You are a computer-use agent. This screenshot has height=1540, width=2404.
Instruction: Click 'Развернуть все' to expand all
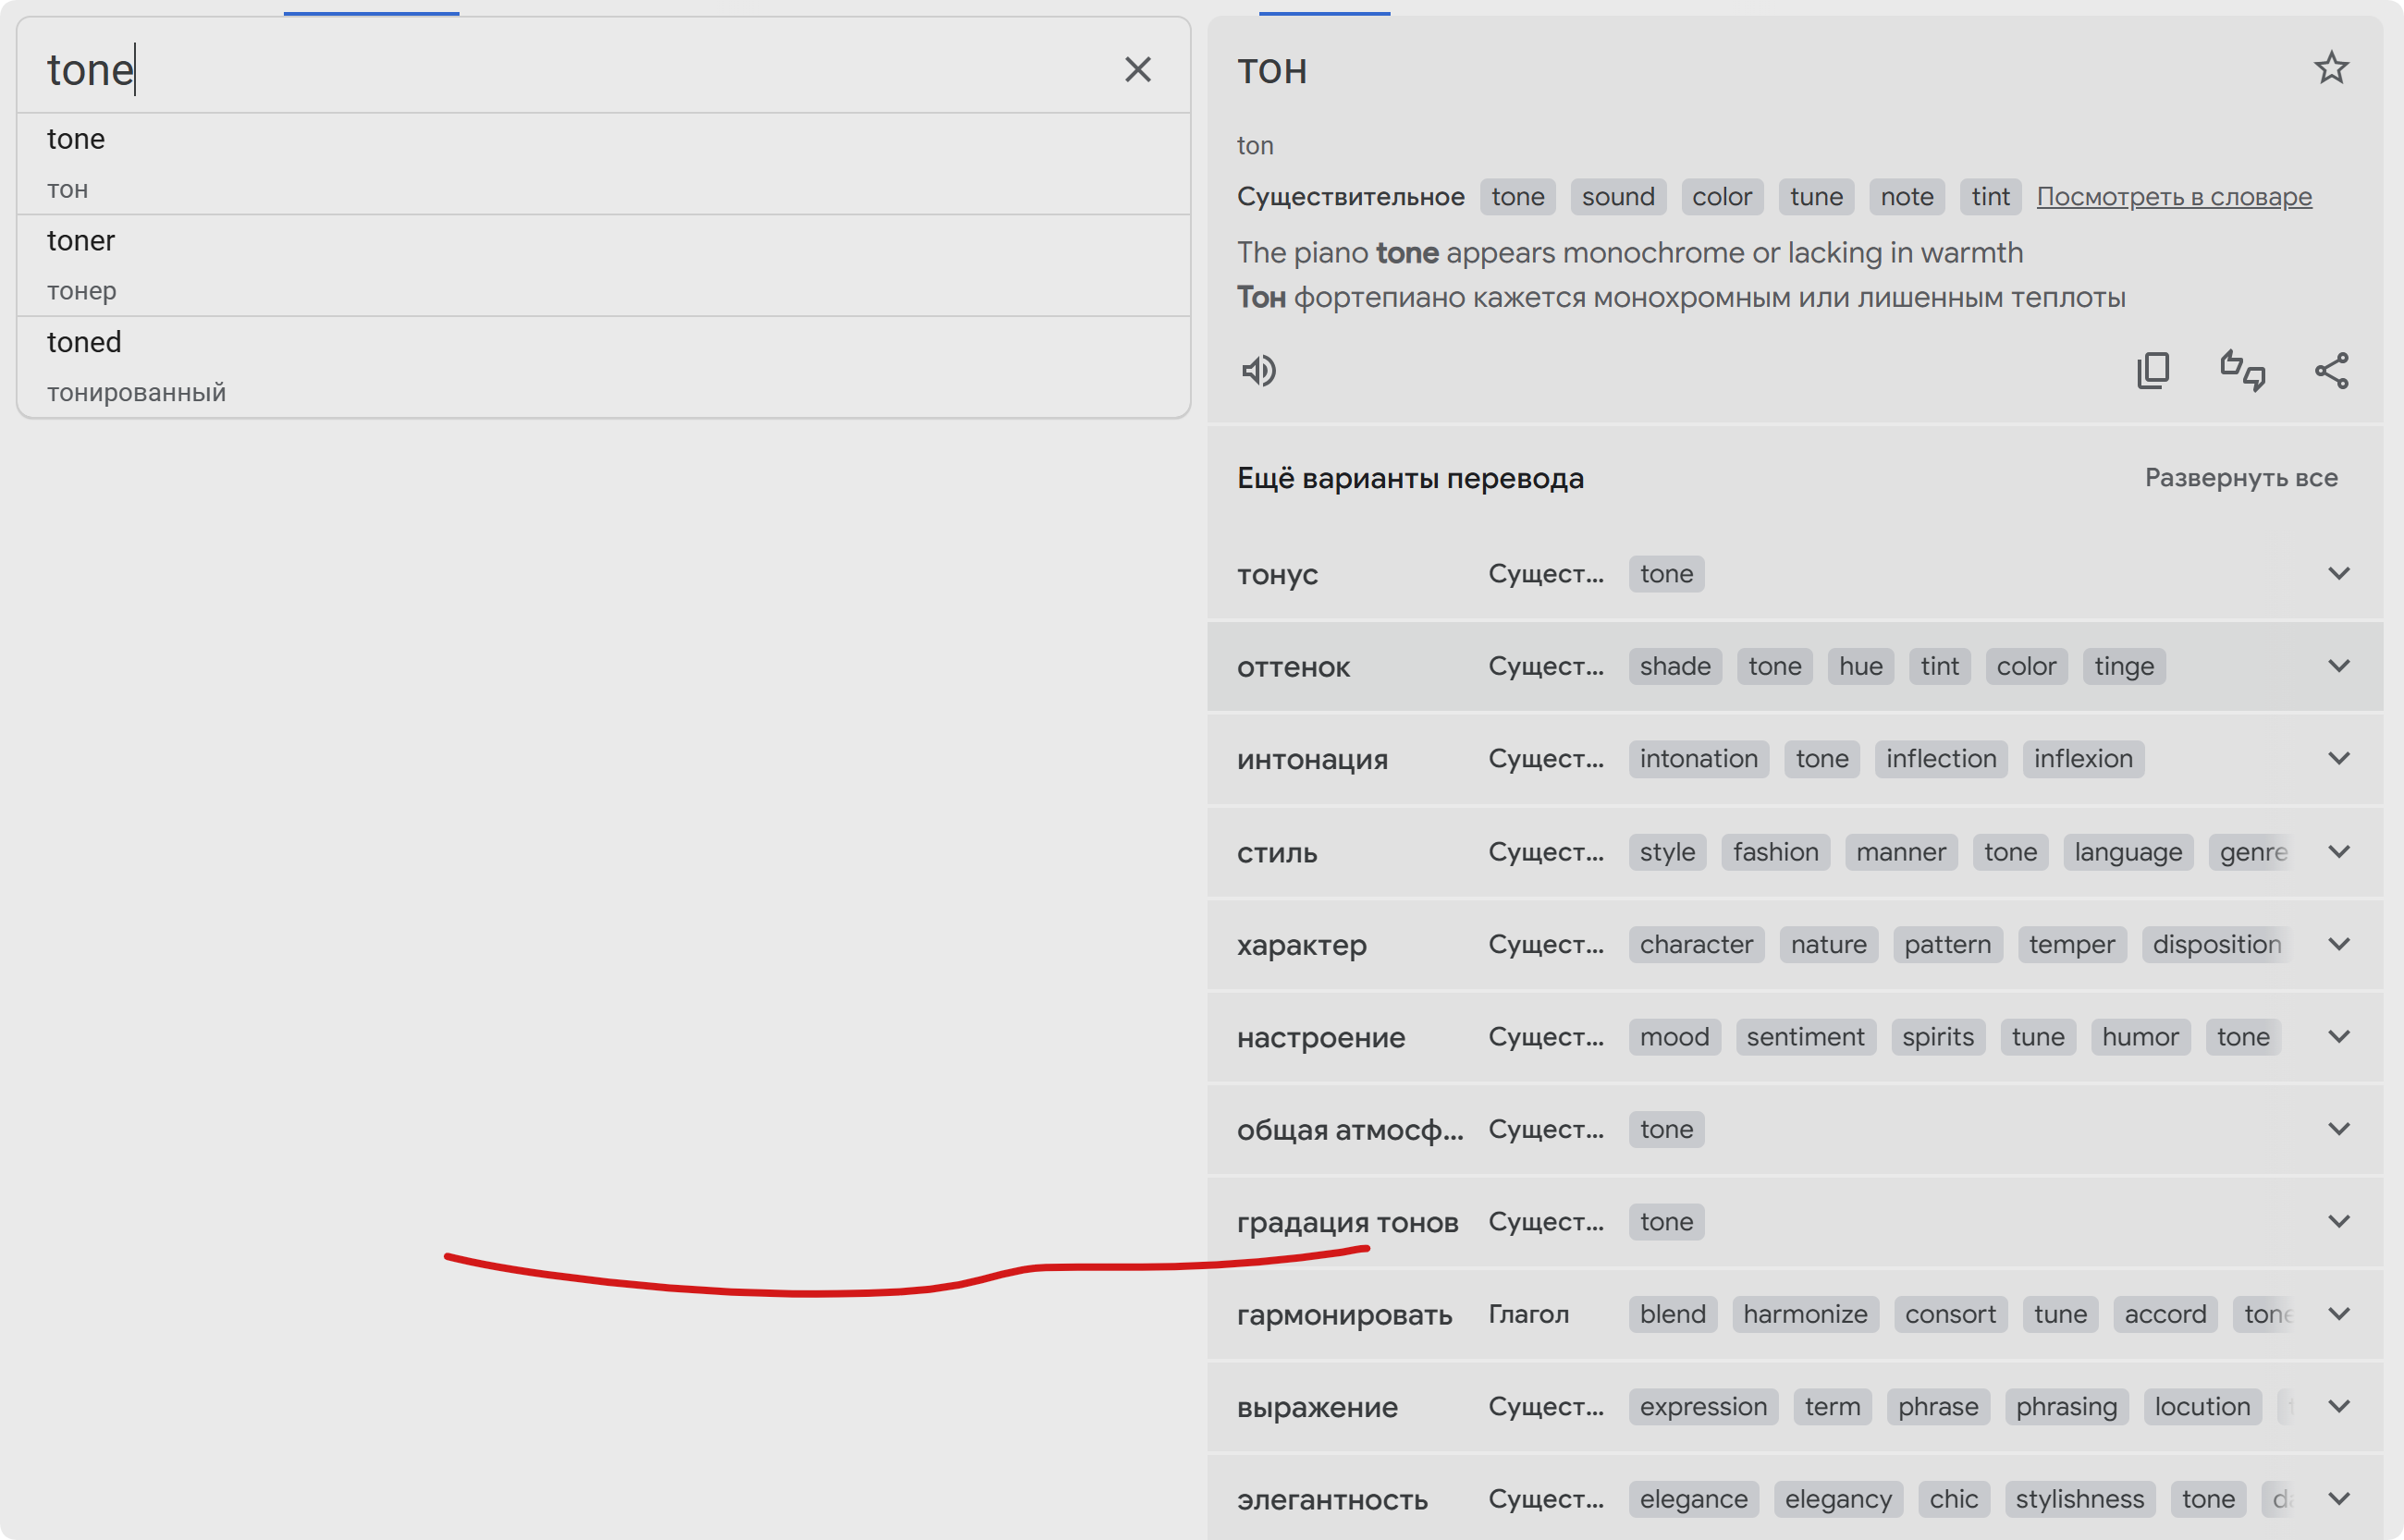2241,478
